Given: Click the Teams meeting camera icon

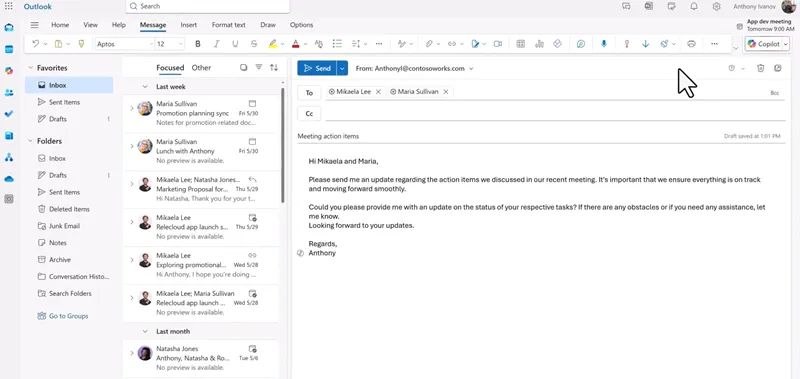Looking at the screenshot, I should pos(498,44).
